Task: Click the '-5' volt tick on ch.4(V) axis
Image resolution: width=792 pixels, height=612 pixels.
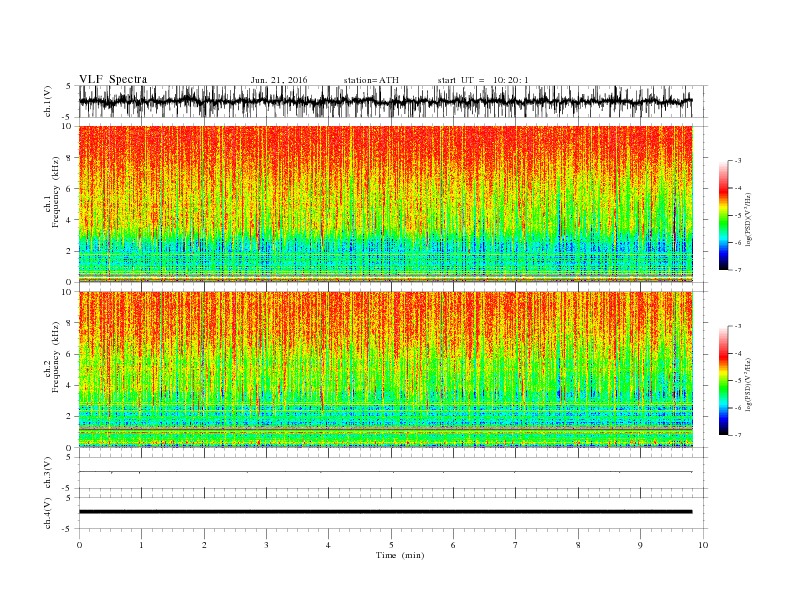Action: click(68, 529)
